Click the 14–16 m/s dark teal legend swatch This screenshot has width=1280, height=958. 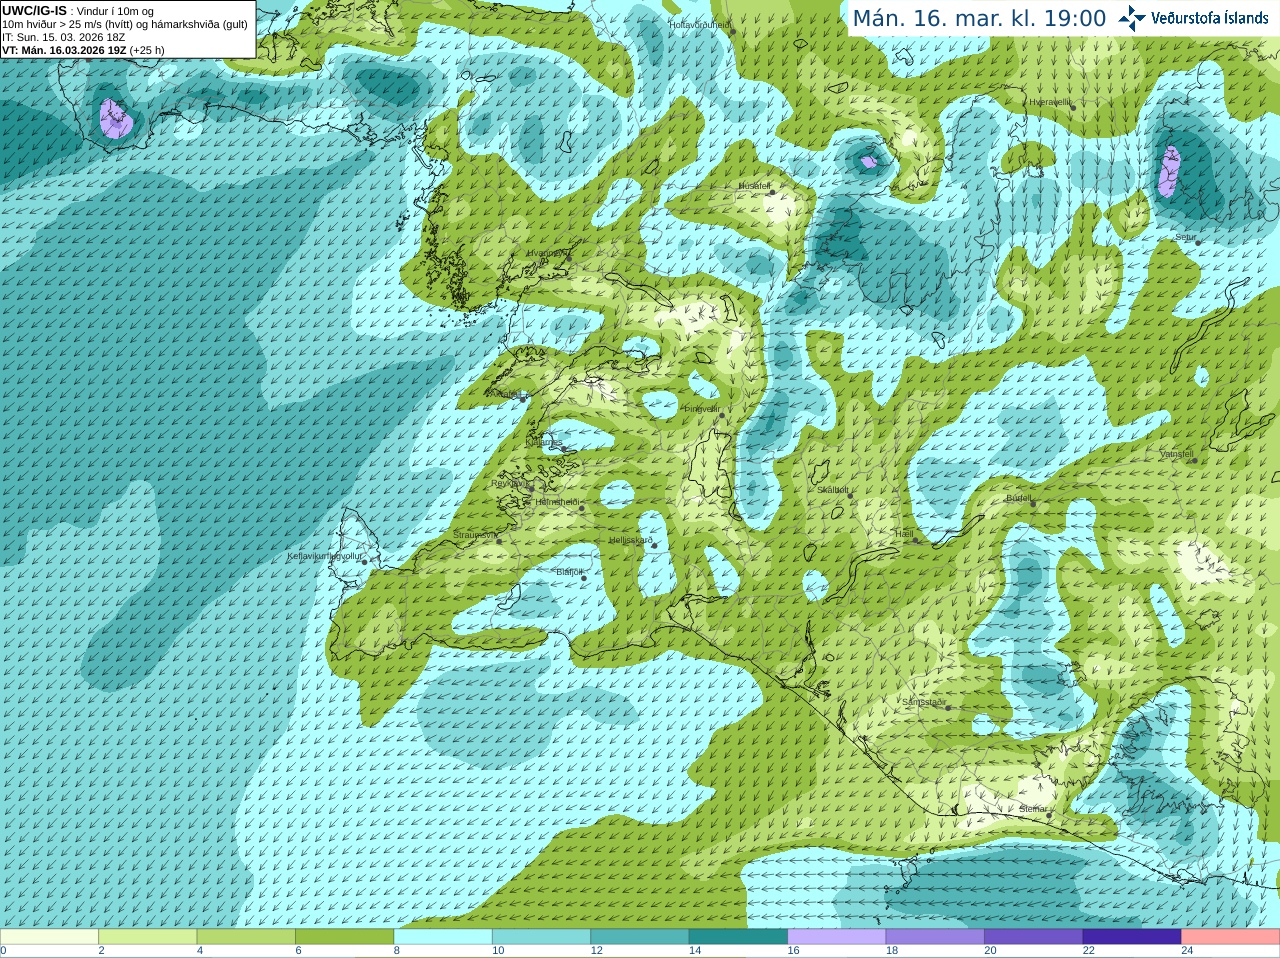[x=738, y=937]
